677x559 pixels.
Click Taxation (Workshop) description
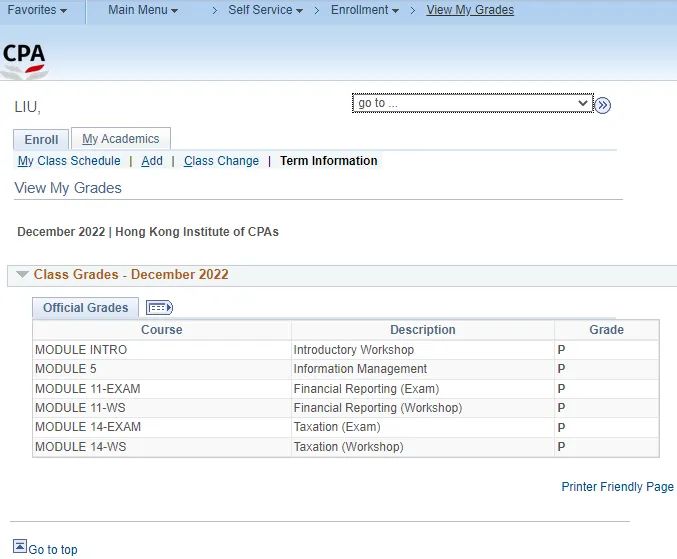click(348, 447)
